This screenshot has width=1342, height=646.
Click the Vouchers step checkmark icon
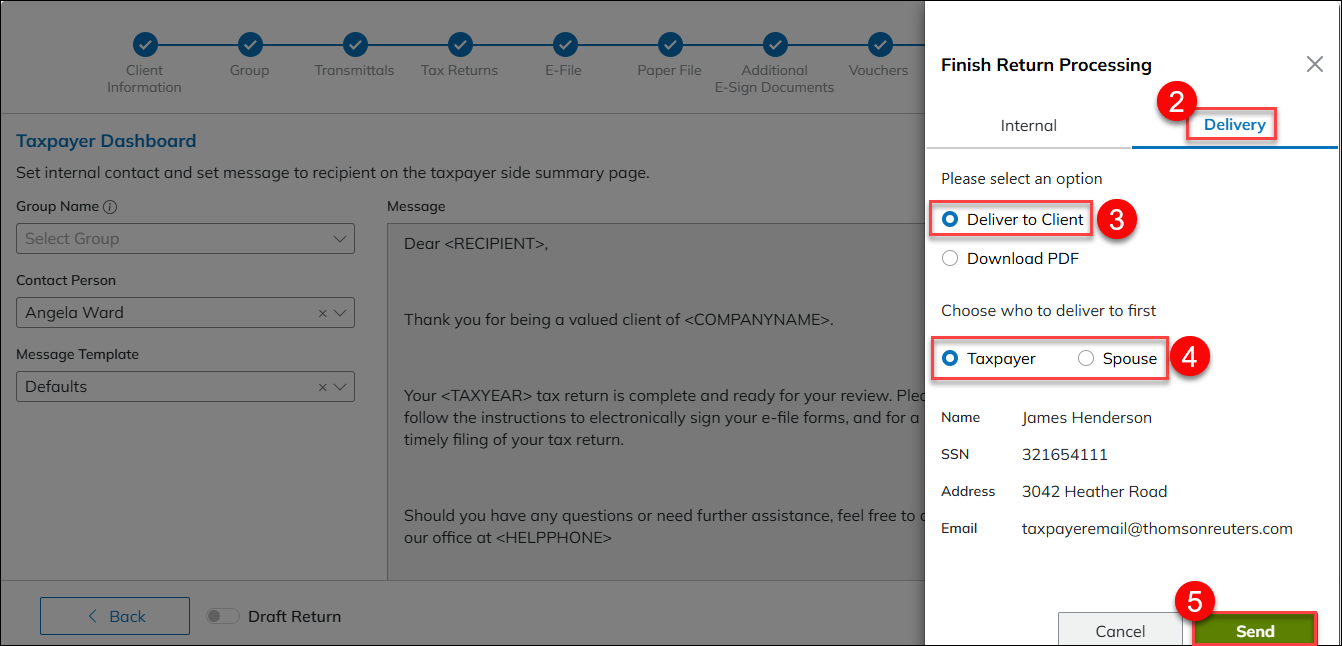pyautogui.click(x=880, y=44)
